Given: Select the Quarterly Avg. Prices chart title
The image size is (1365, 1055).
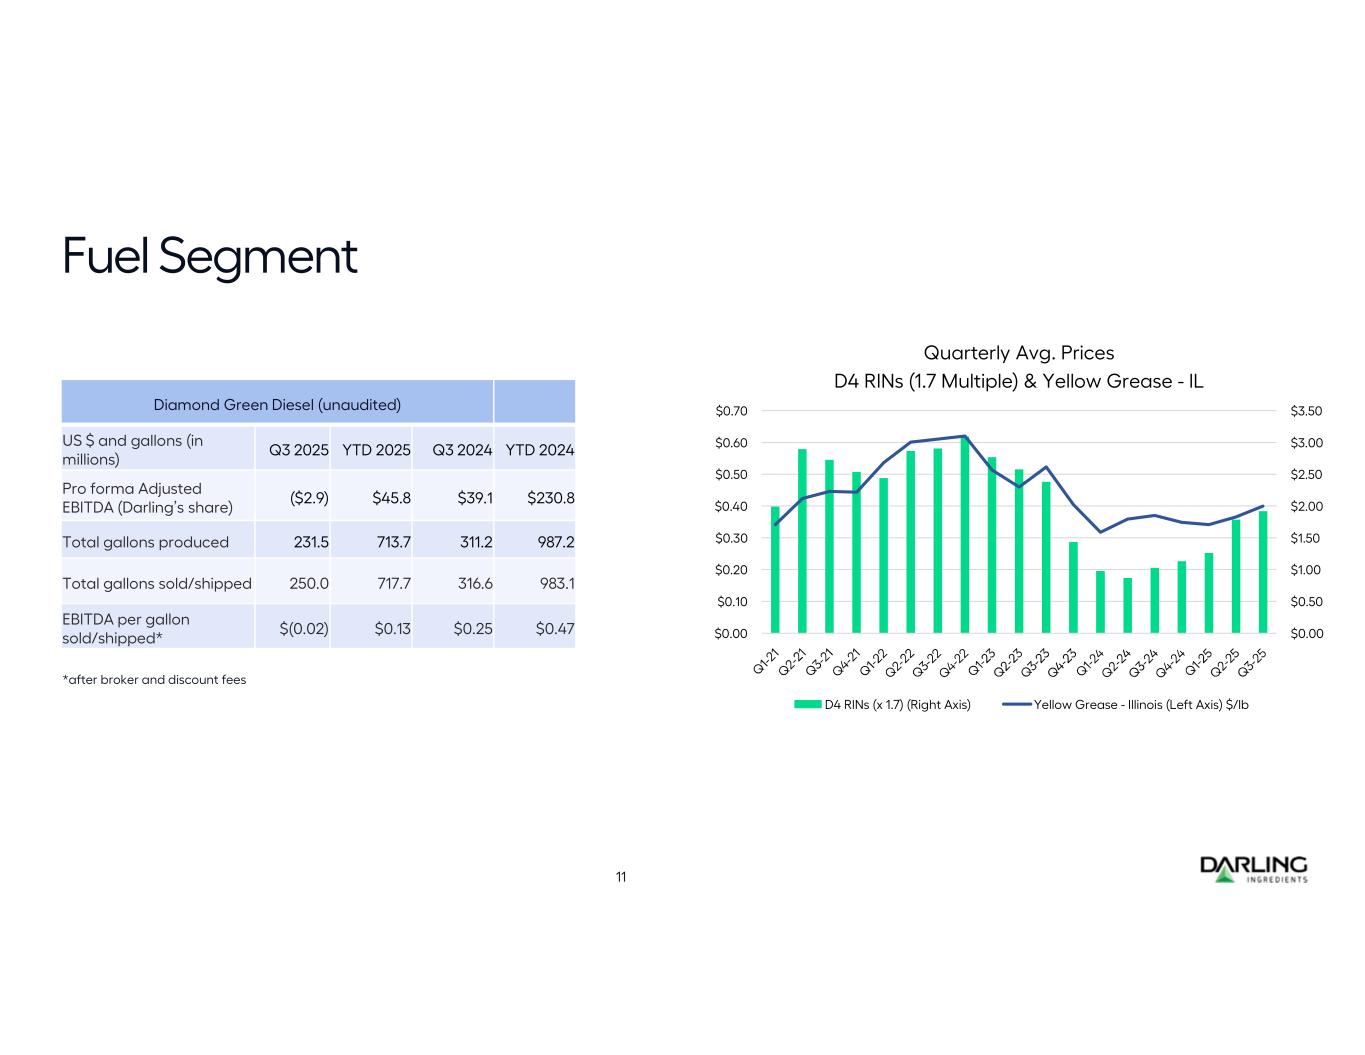Looking at the screenshot, I should click(x=1018, y=353).
